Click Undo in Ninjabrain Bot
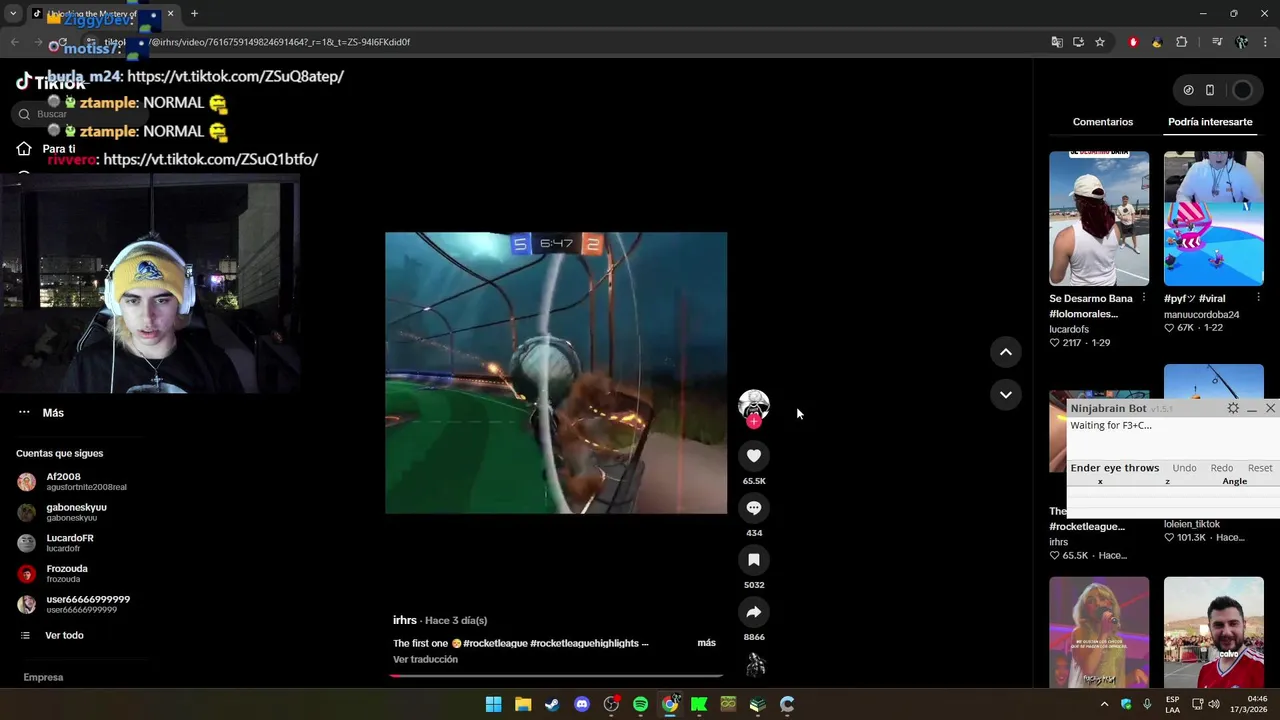Image resolution: width=1280 pixels, height=720 pixels. 1184,468
